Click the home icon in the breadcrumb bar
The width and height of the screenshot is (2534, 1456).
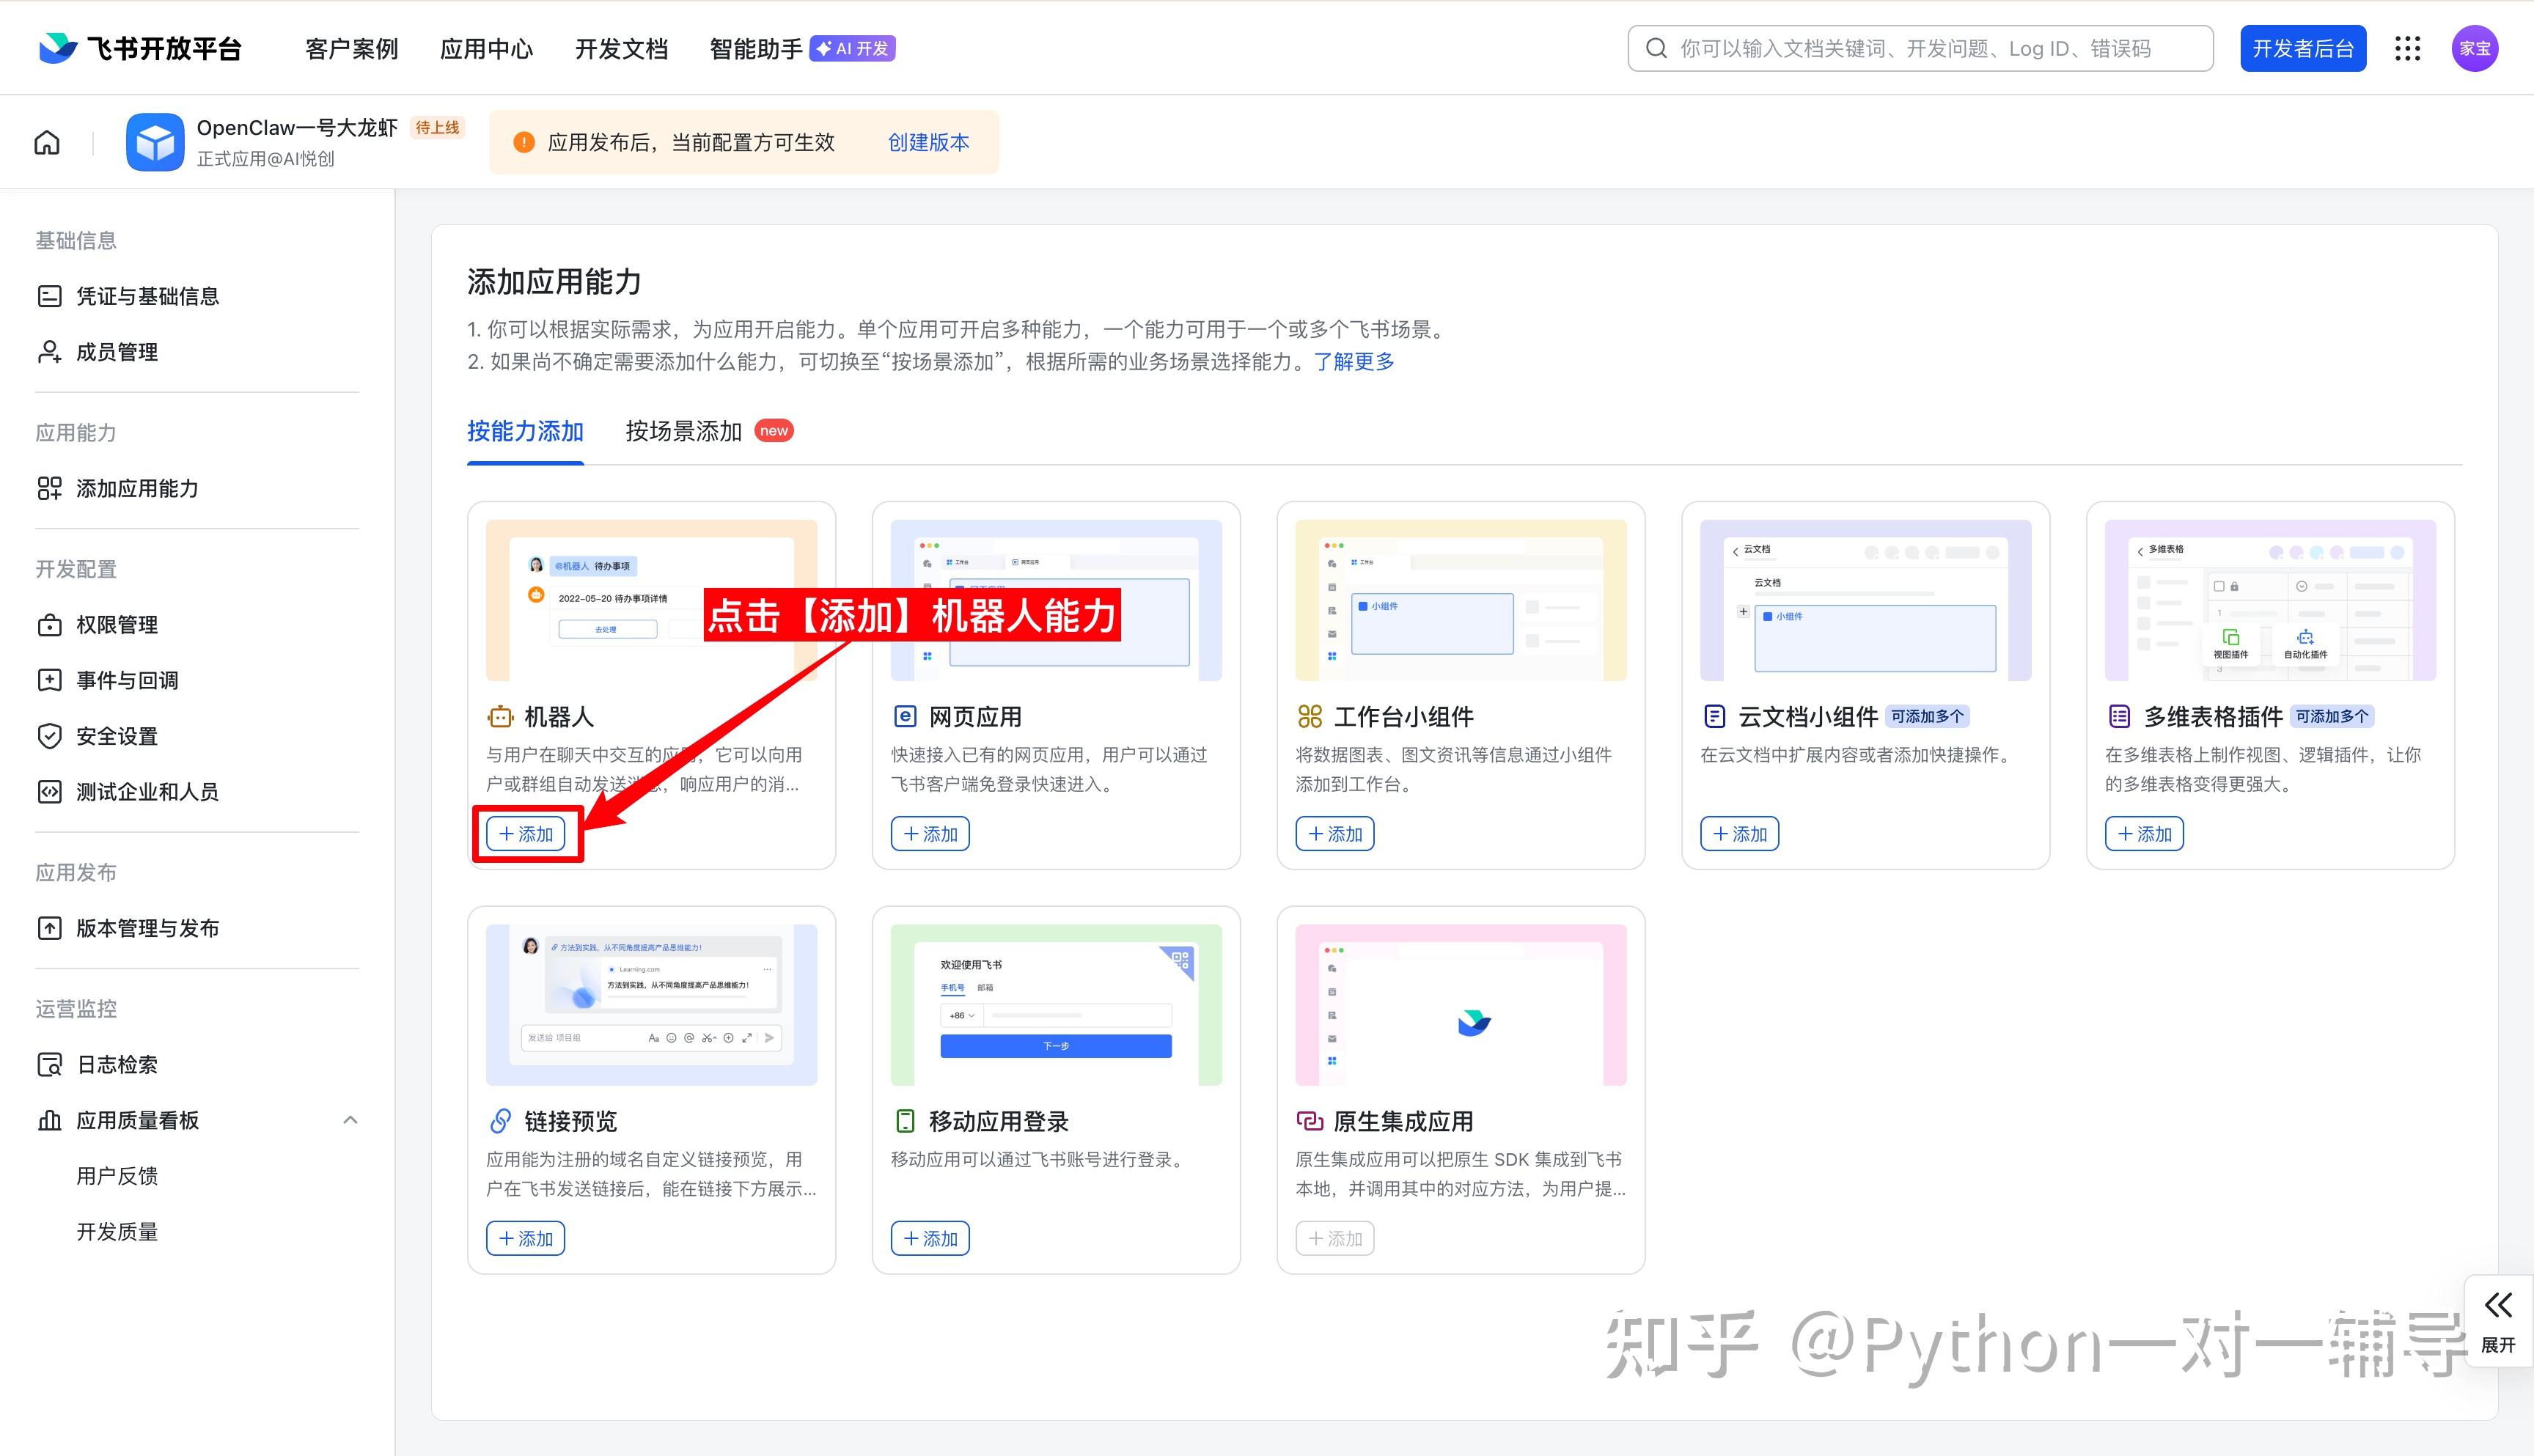[47, 142]
